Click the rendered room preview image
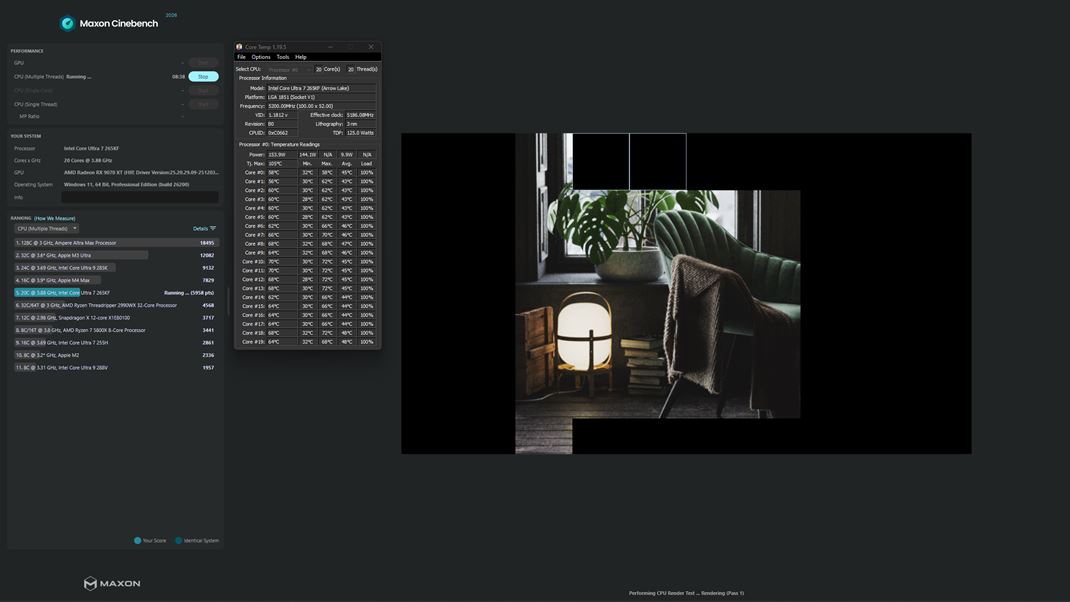 (x=657, y=304)
